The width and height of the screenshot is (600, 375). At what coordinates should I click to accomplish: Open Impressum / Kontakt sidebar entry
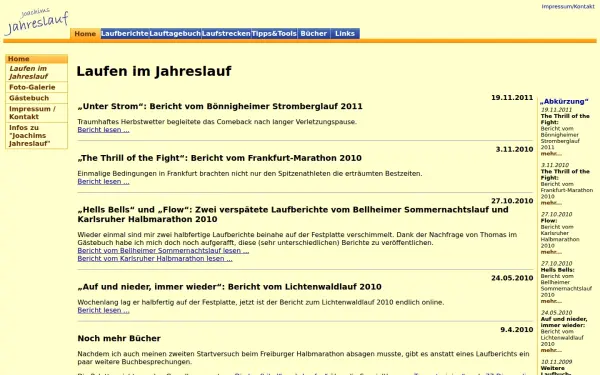[x=36, y=113]
